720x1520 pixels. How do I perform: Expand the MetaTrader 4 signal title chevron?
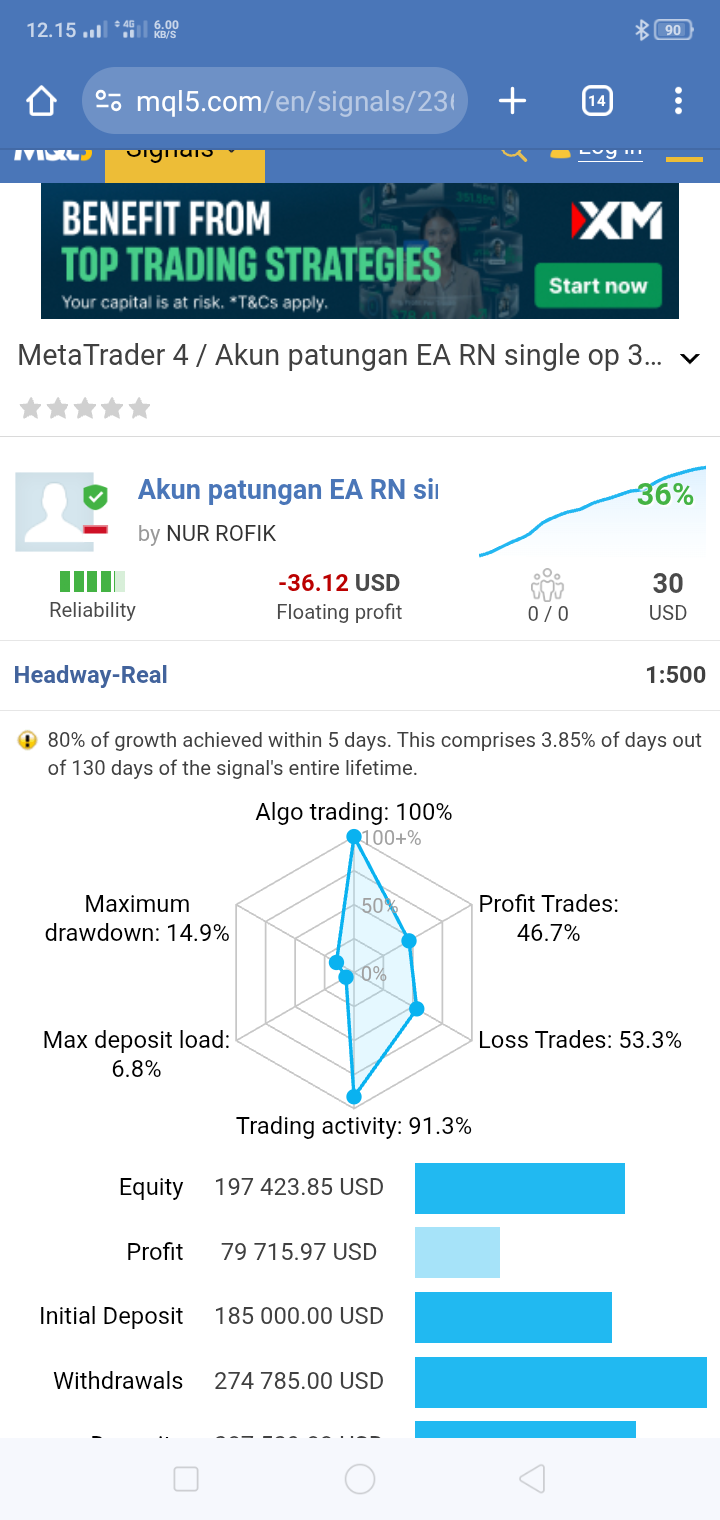690,358
